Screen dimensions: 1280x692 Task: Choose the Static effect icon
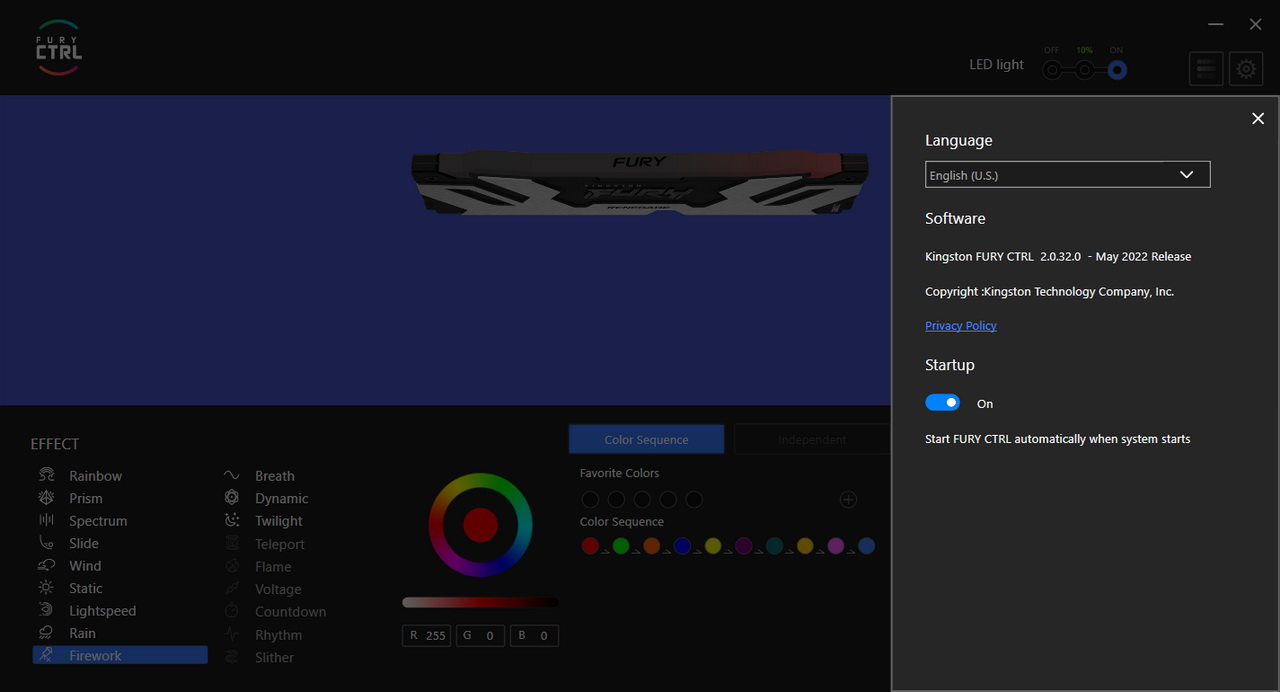[x=46, y=588]
